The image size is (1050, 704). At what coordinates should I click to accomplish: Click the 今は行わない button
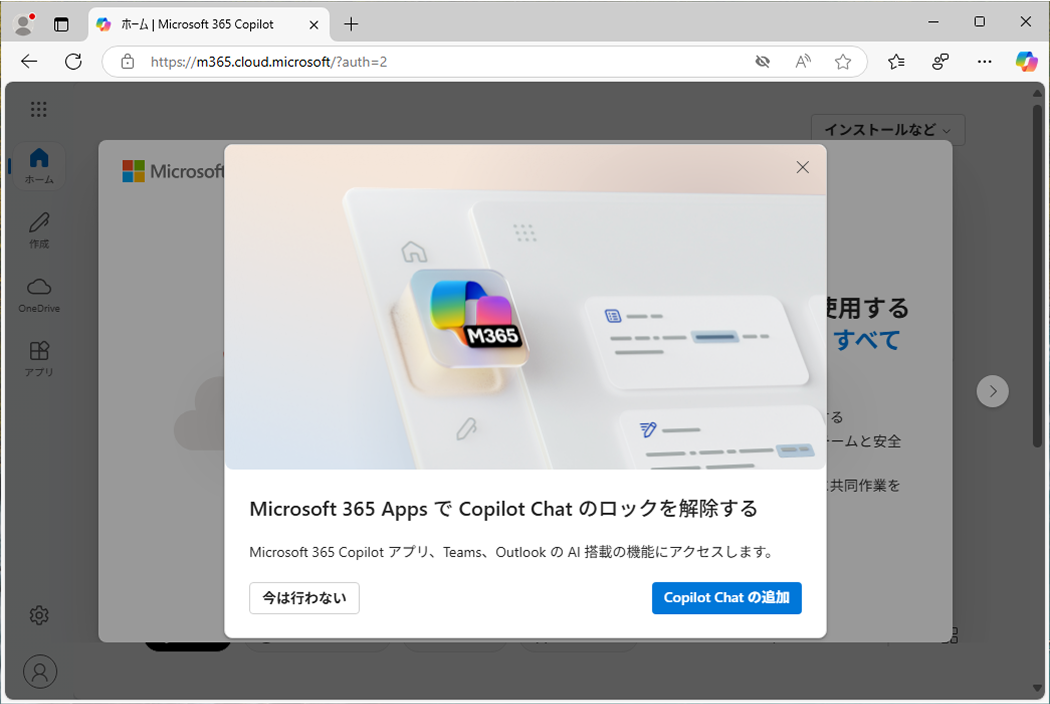click(x=304, y=597)
